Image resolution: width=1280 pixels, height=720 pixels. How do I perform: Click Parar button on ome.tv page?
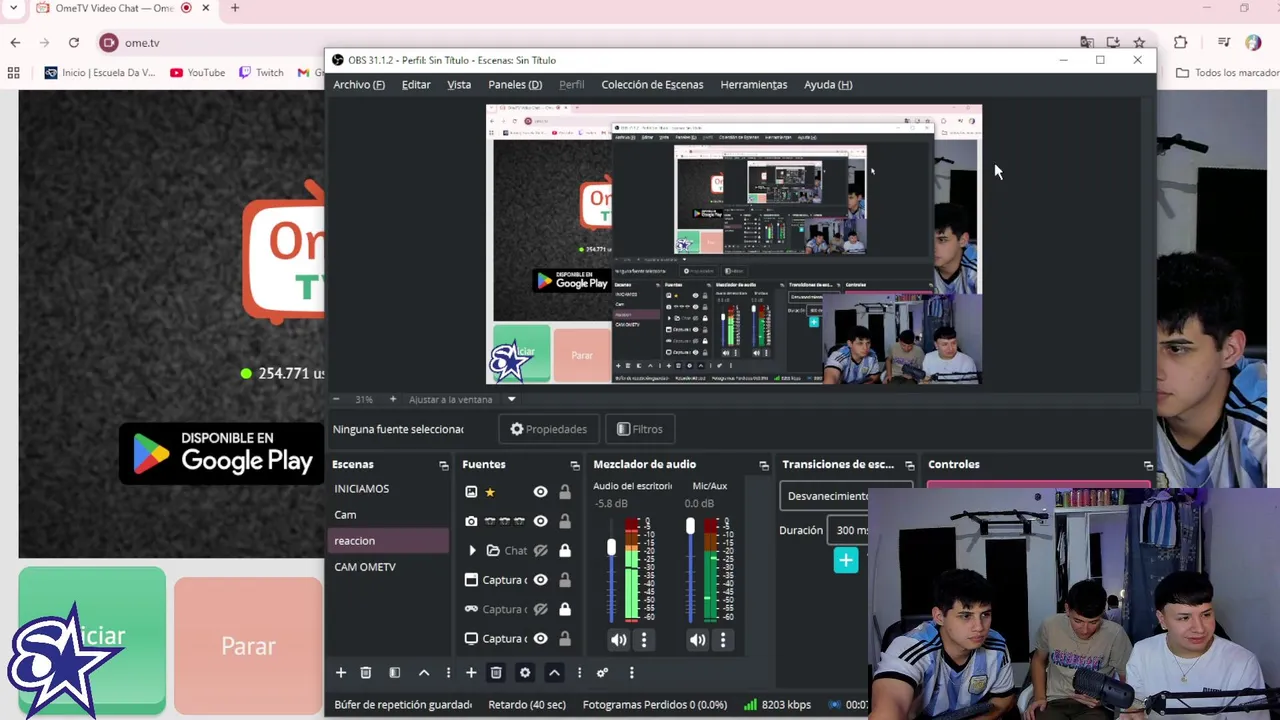(248, 646)
